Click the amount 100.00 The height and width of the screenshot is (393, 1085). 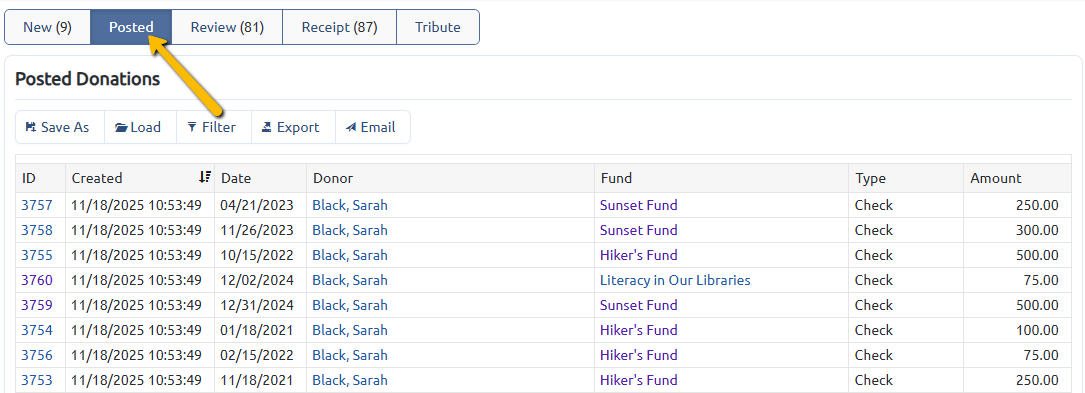click(1037, 330)
